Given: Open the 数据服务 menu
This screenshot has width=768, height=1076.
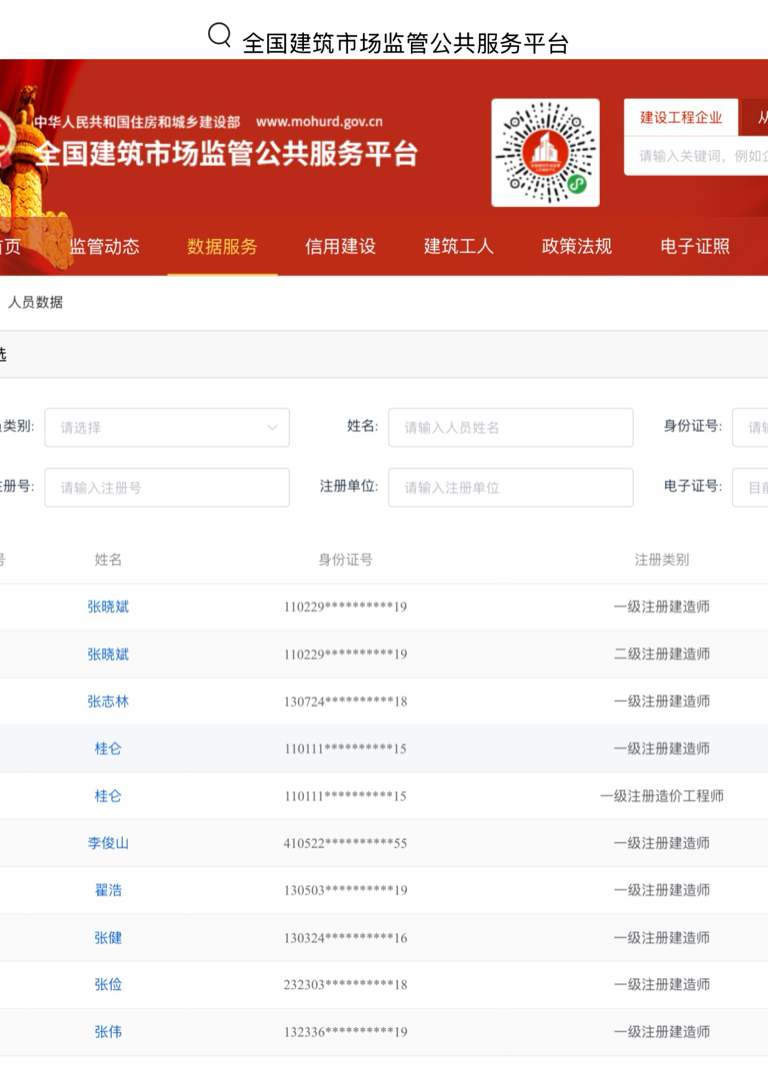Looking at the screenshot, I should point(222,246).
